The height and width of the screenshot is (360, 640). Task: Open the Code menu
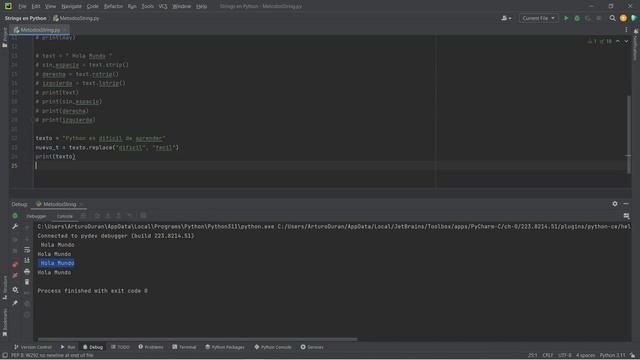(93, 6)
